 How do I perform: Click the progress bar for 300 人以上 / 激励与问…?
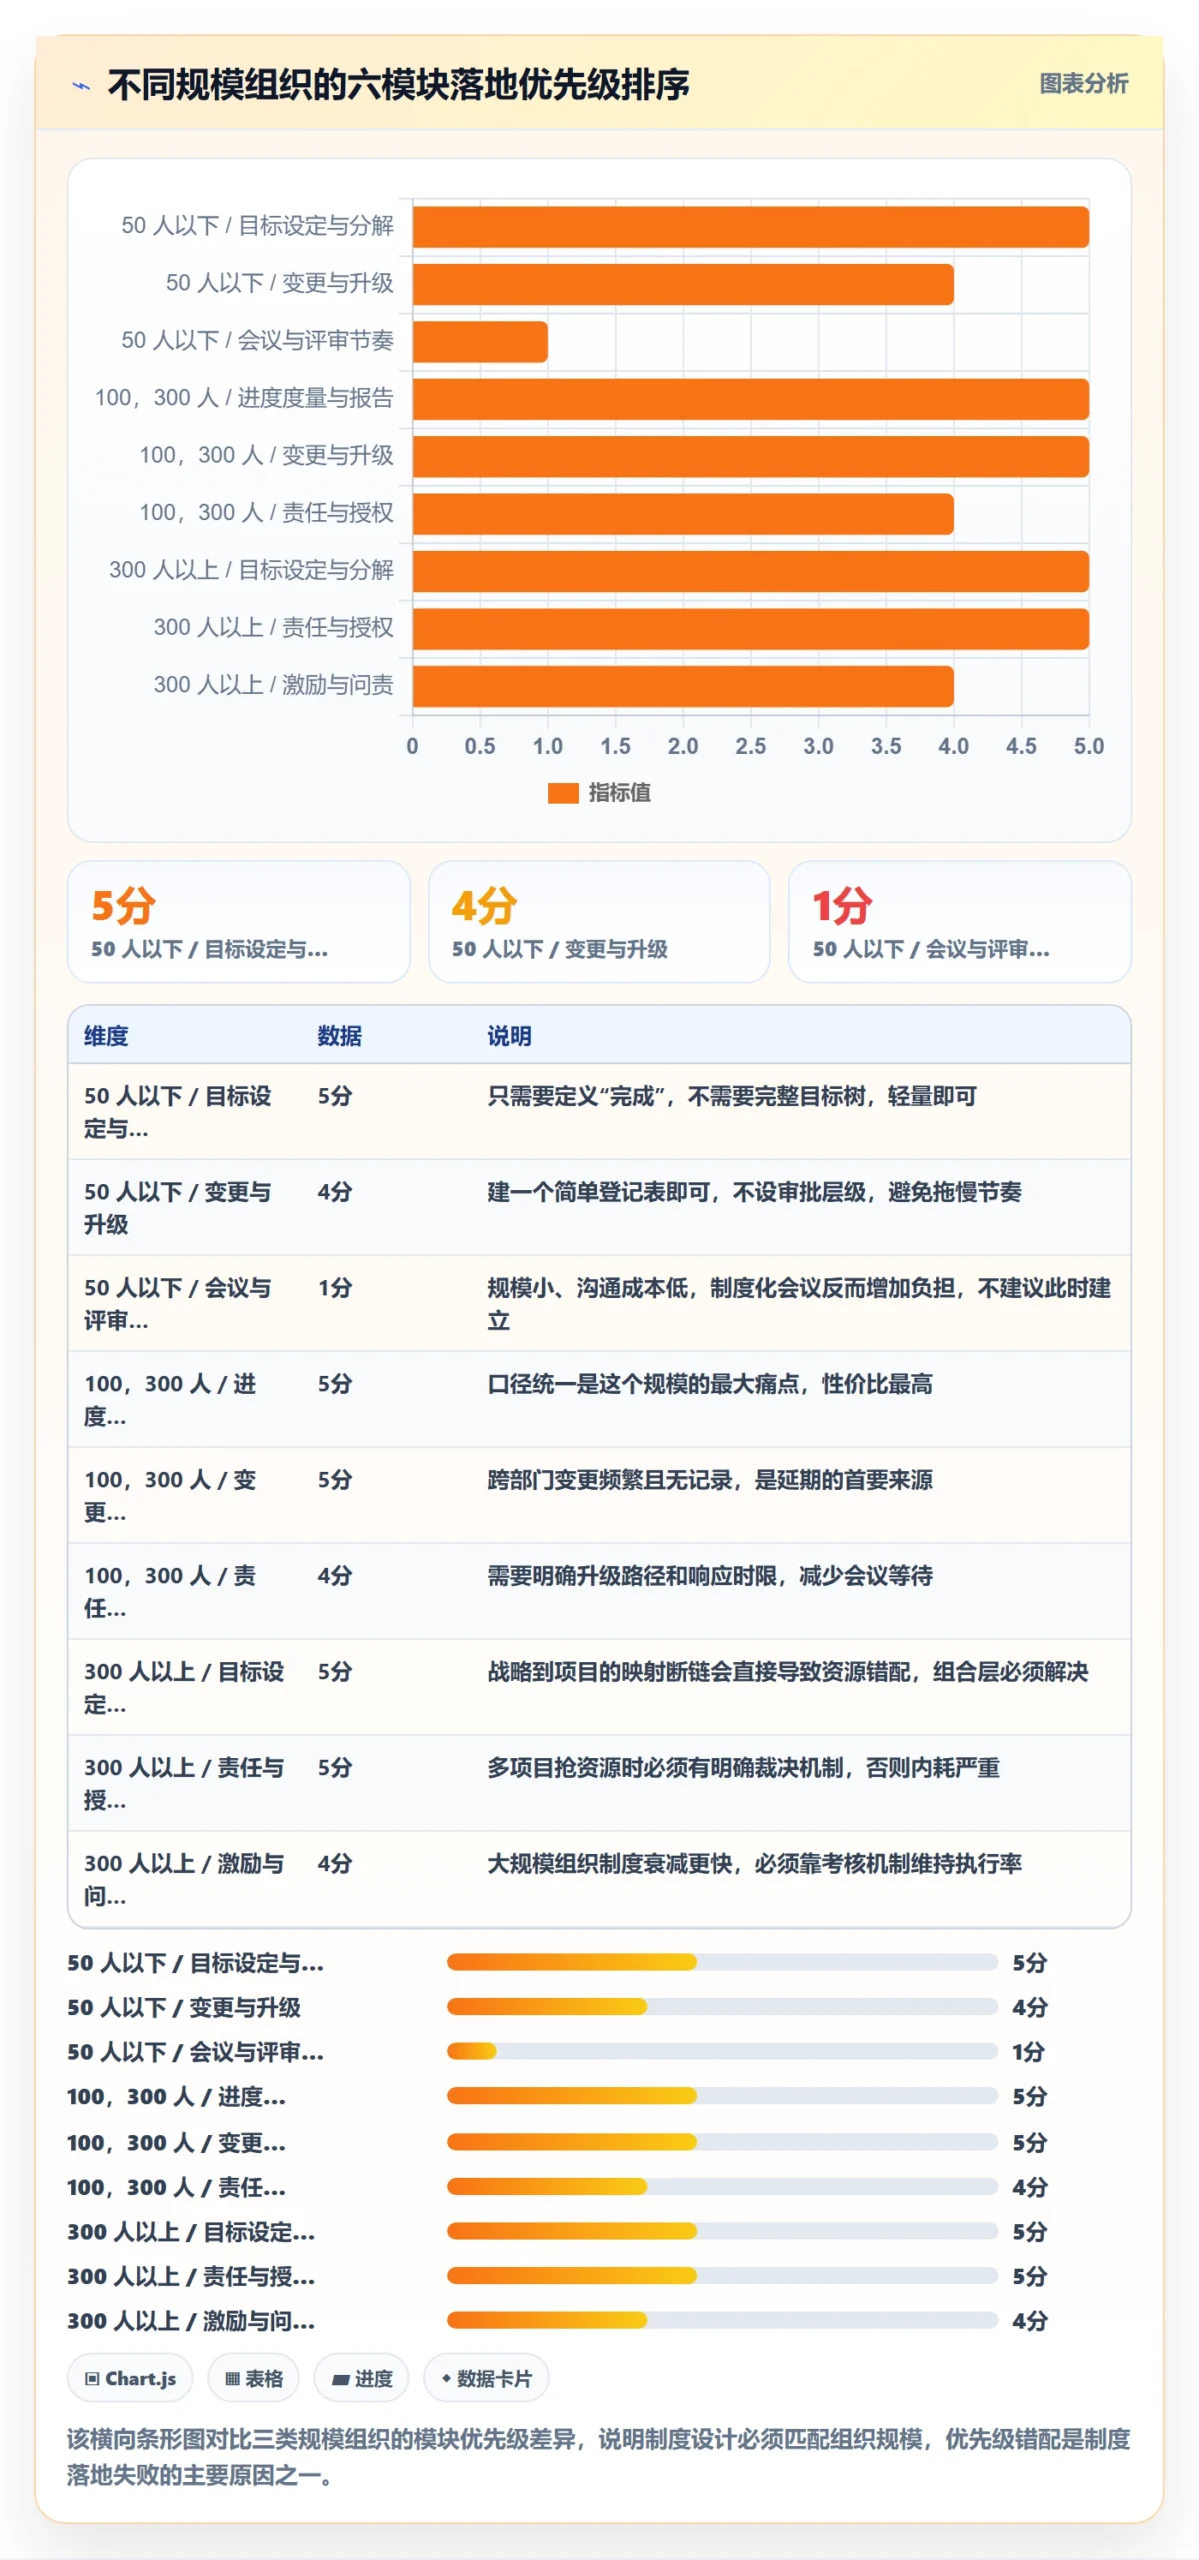pyautogui.click(x=722, y=2320)
